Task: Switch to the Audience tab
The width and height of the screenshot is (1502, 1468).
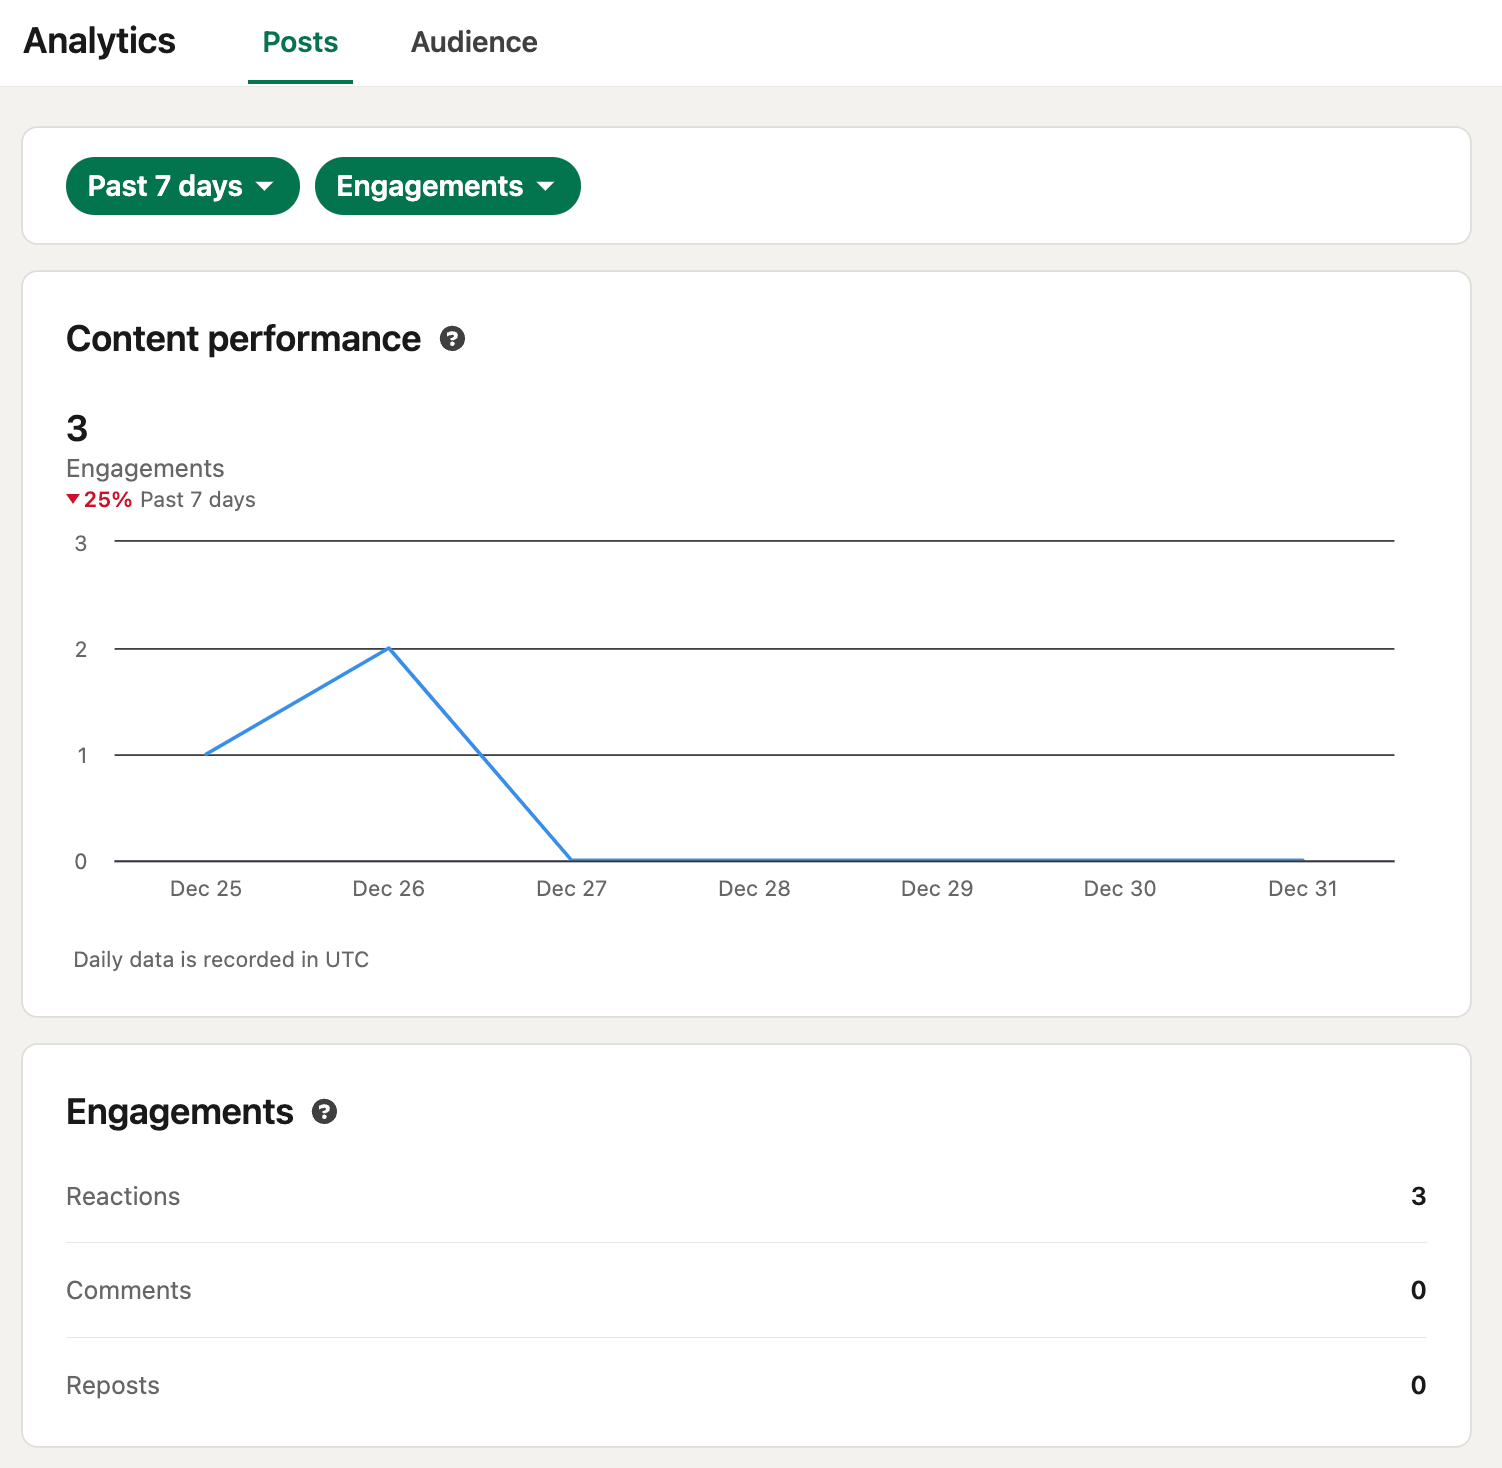Action: coord(474,42)
